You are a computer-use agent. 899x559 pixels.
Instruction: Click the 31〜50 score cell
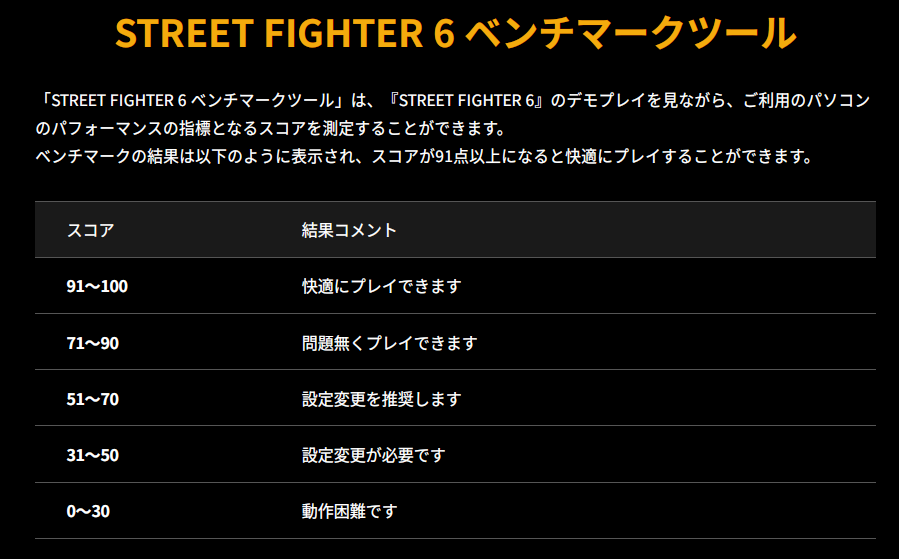coord(92,455)
